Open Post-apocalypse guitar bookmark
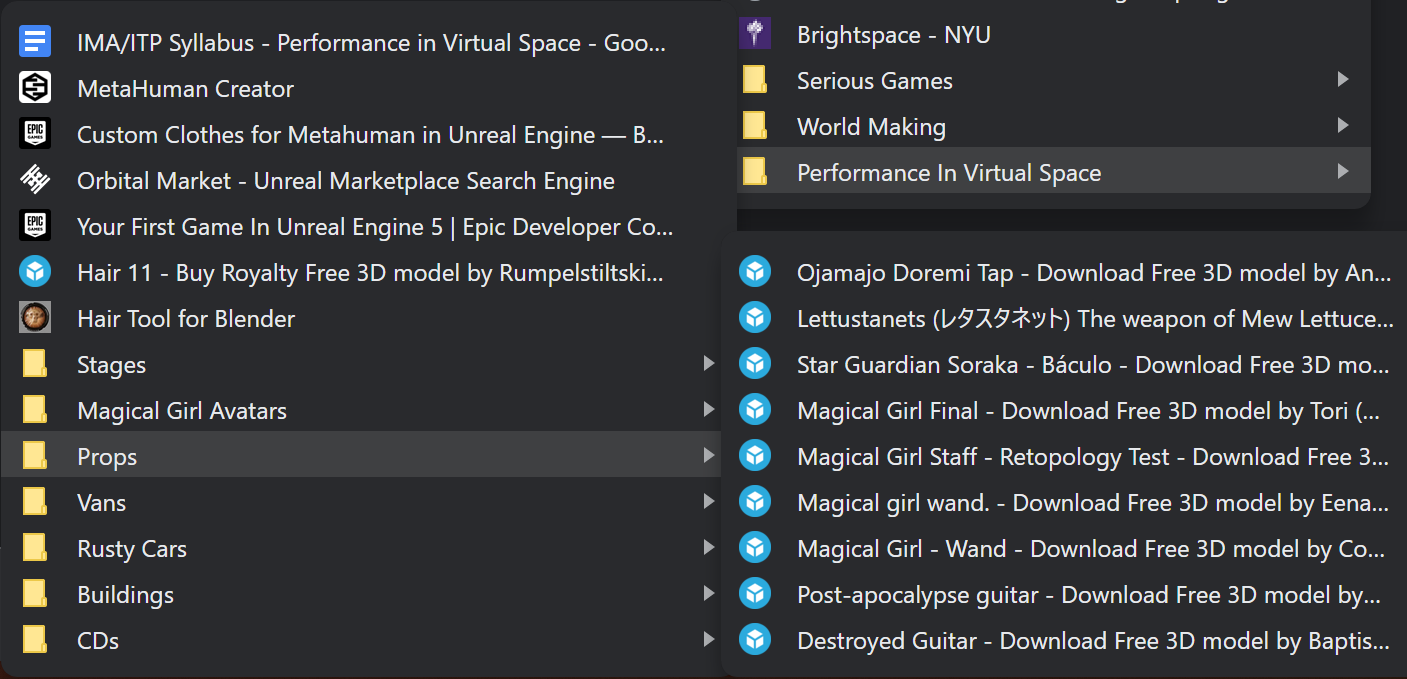This screenshot has height=679, width=1407. (1064, 595)
